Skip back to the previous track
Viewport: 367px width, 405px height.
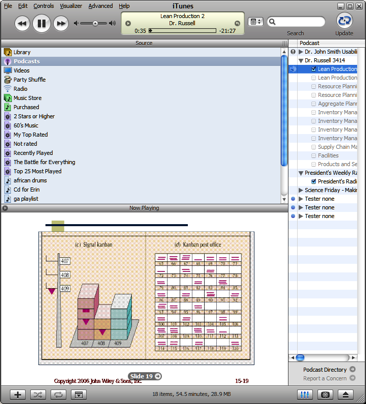point(22,24)
